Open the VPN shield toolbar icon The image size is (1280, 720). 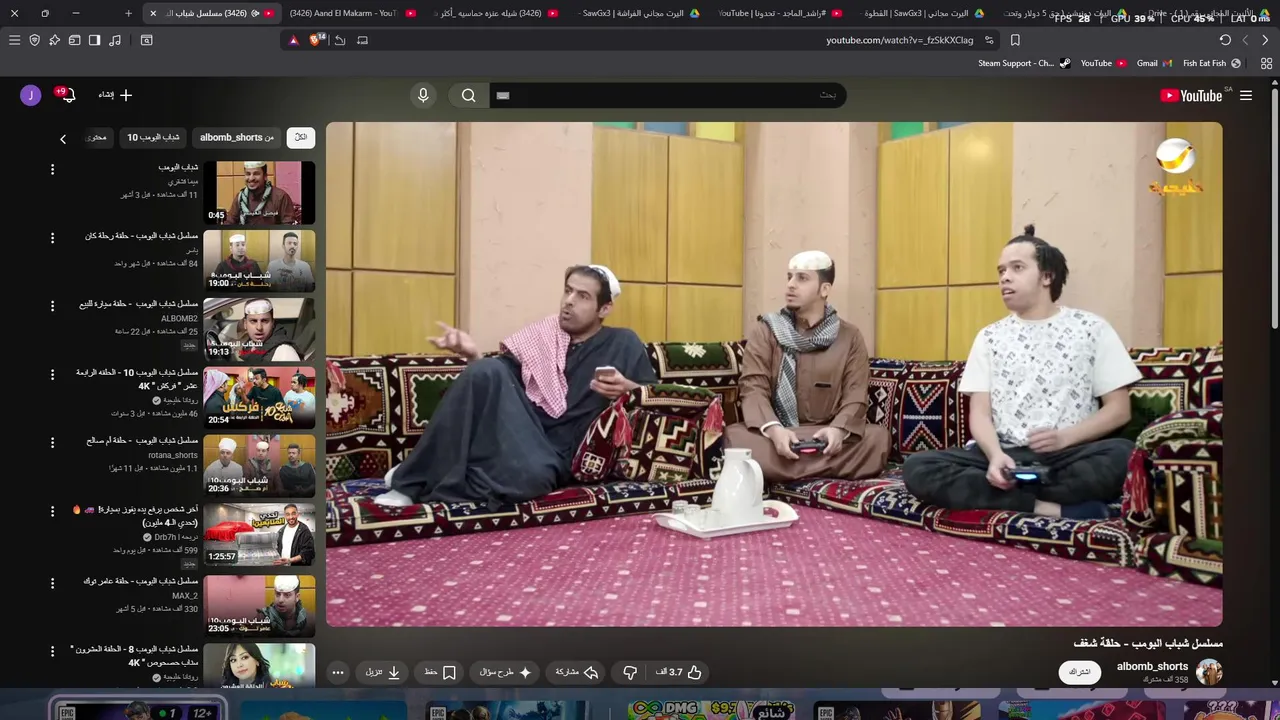tap(34, 40)
